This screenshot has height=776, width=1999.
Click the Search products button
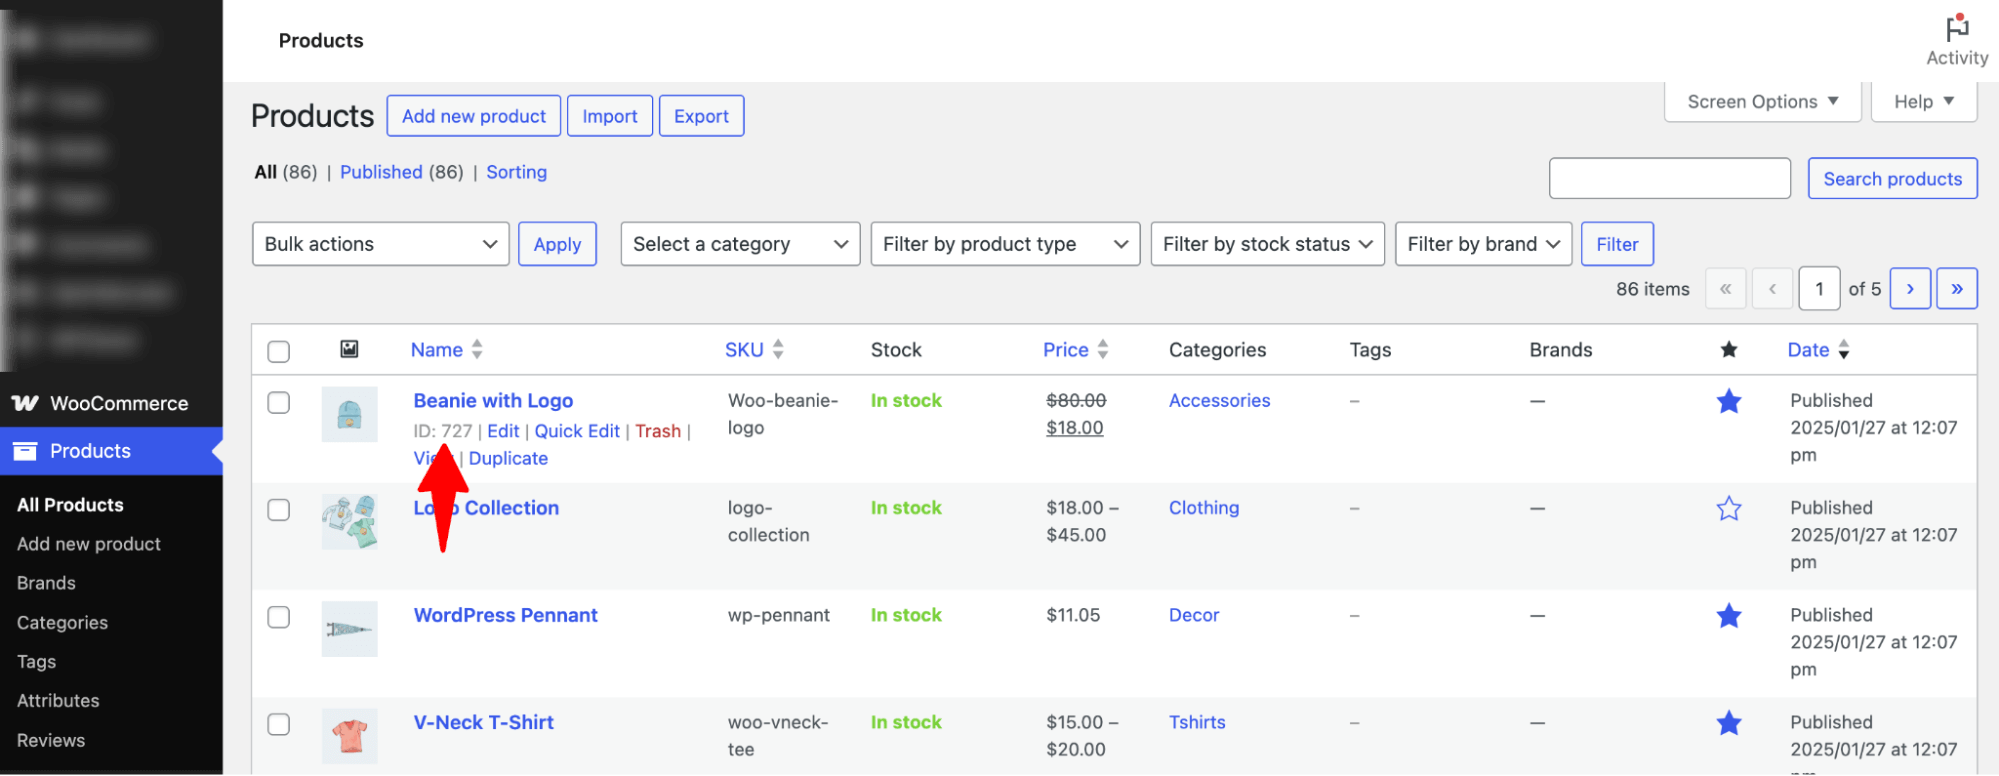point(1892,178)
